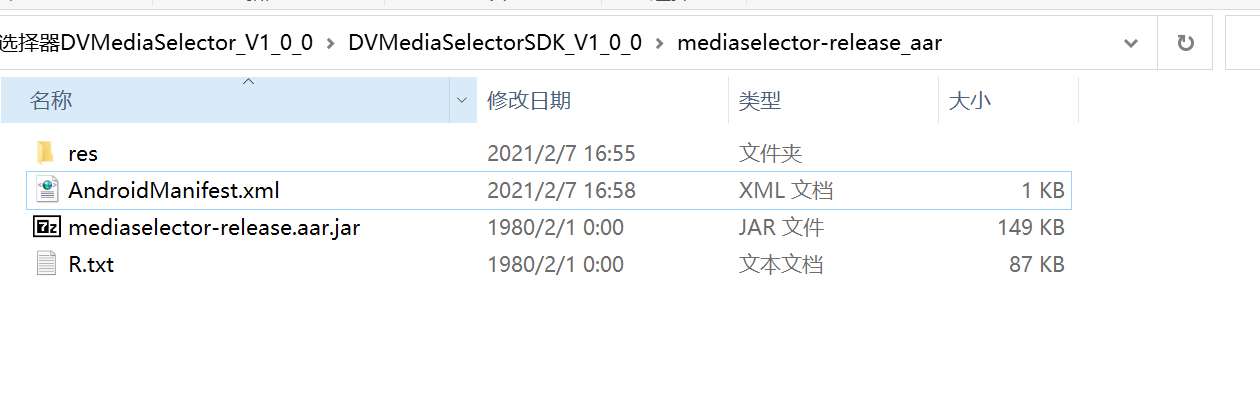Select the res folder icon
The width and height of the screenshot is (1260, 397).
45,153
